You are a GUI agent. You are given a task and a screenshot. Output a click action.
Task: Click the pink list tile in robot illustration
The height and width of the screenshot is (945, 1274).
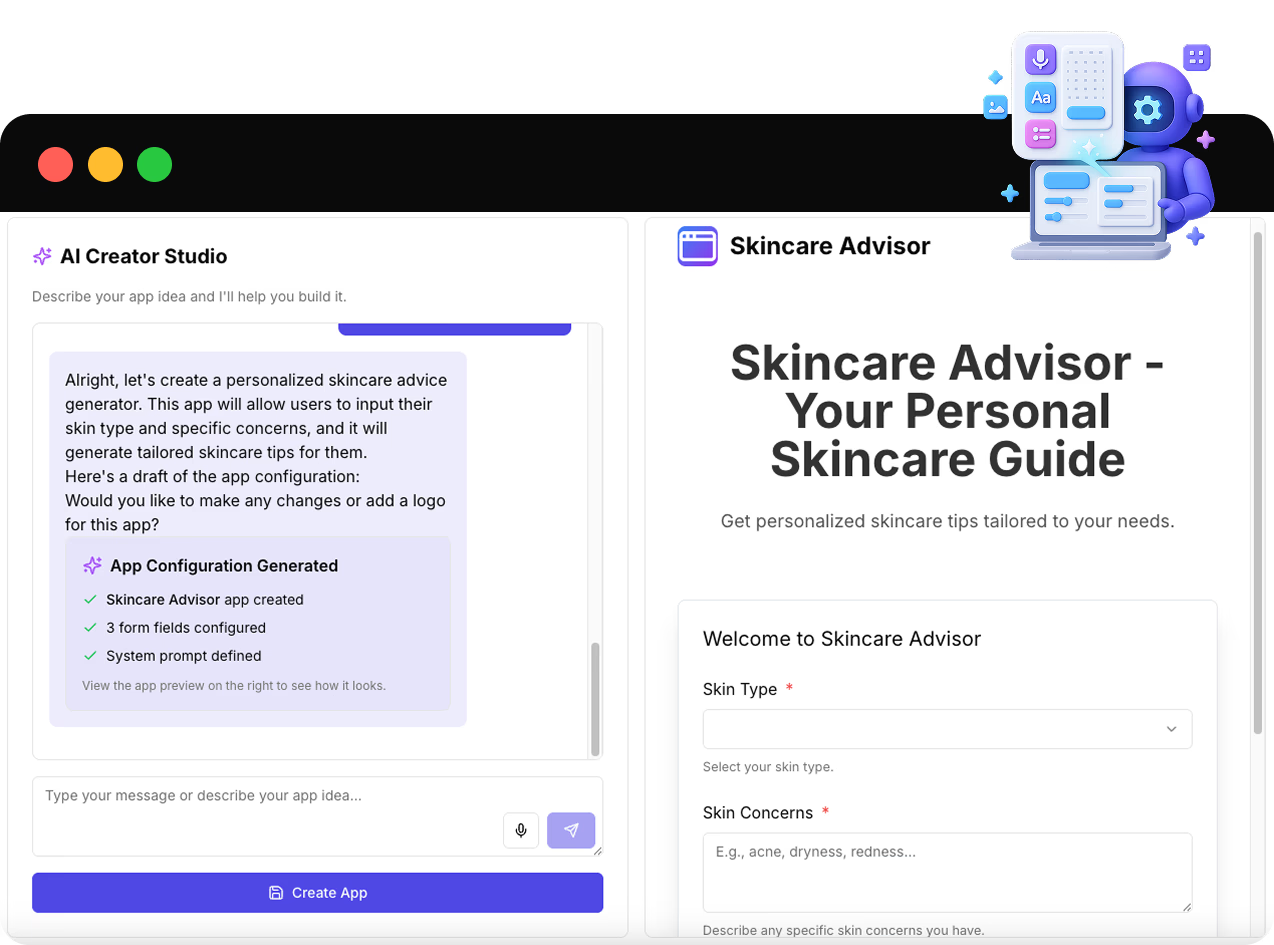click(1041, 133)
